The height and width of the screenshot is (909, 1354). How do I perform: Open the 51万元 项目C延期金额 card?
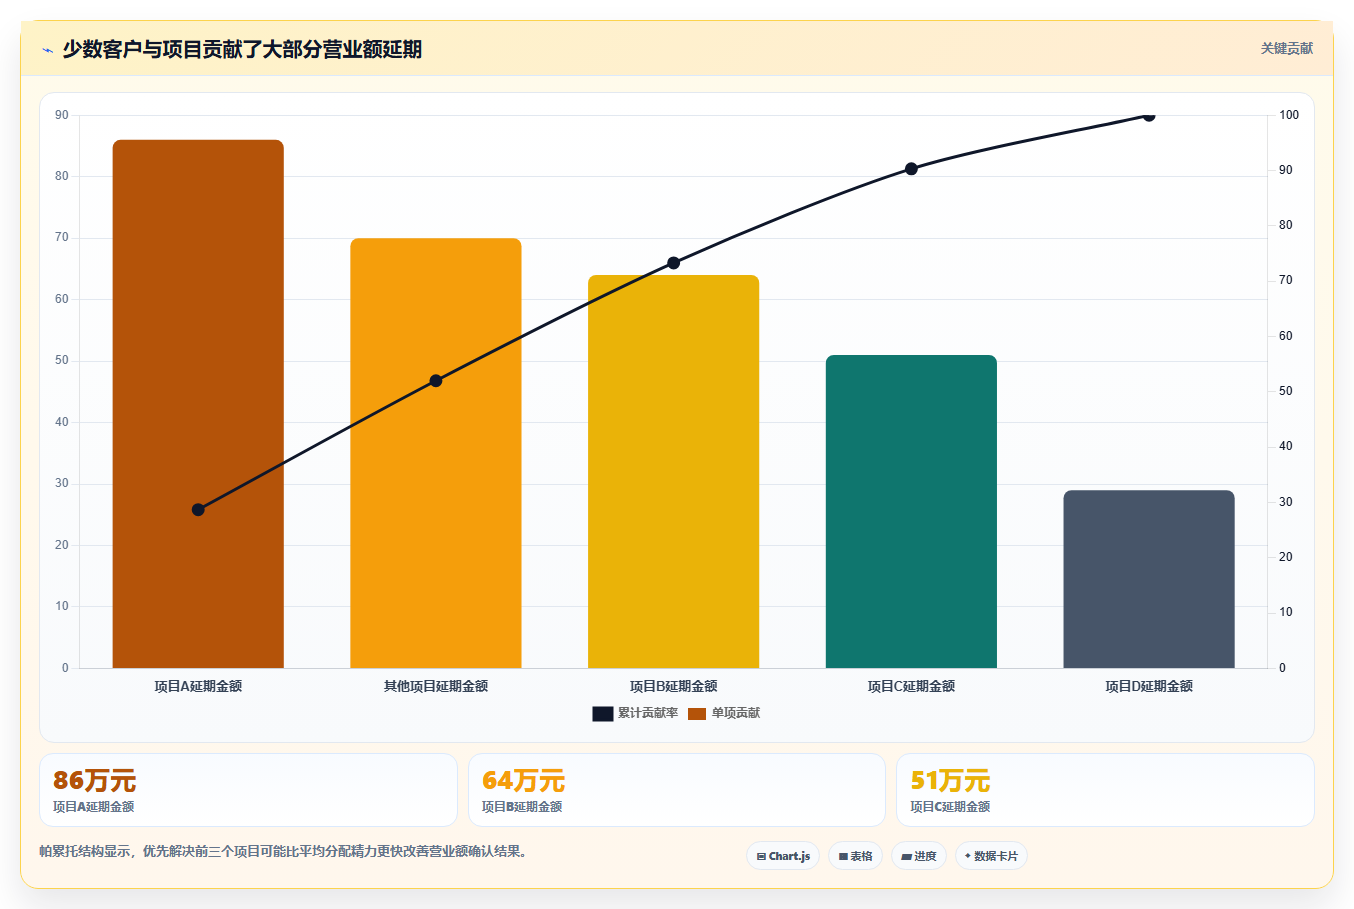pos(1105,790)
